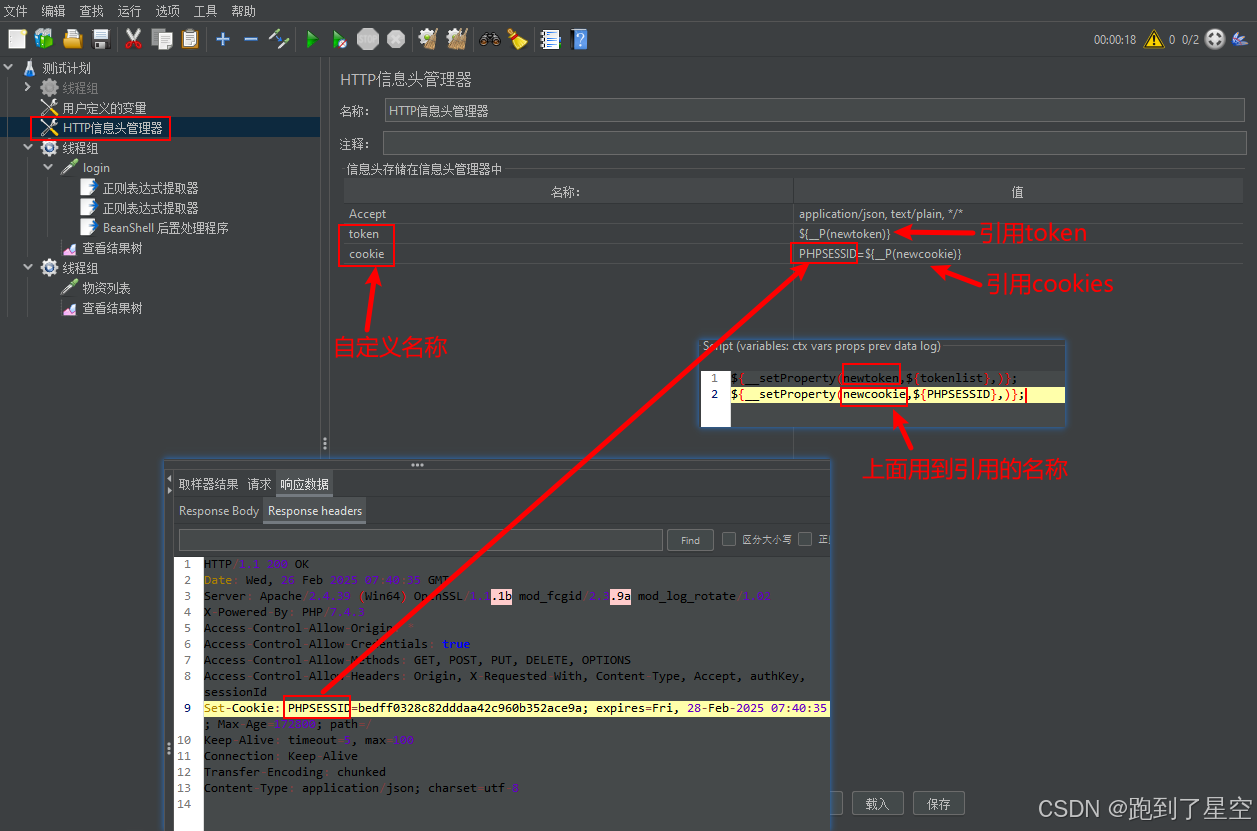Screen dimensions: 1257x831
Task: Toggle the 区分大小写 checkbox
Action: coord(729,539)
